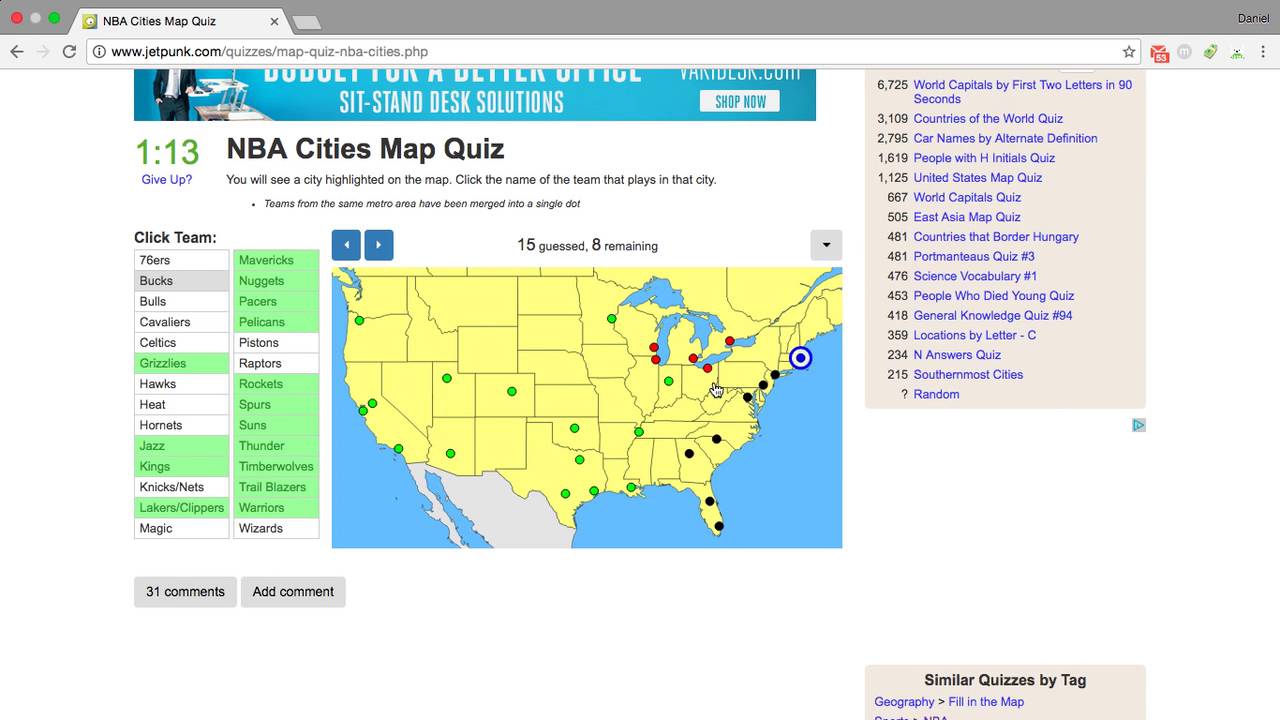1280x720 pixels.
Task: Click the Pacers team cell
Action: [x=276, y=301]
